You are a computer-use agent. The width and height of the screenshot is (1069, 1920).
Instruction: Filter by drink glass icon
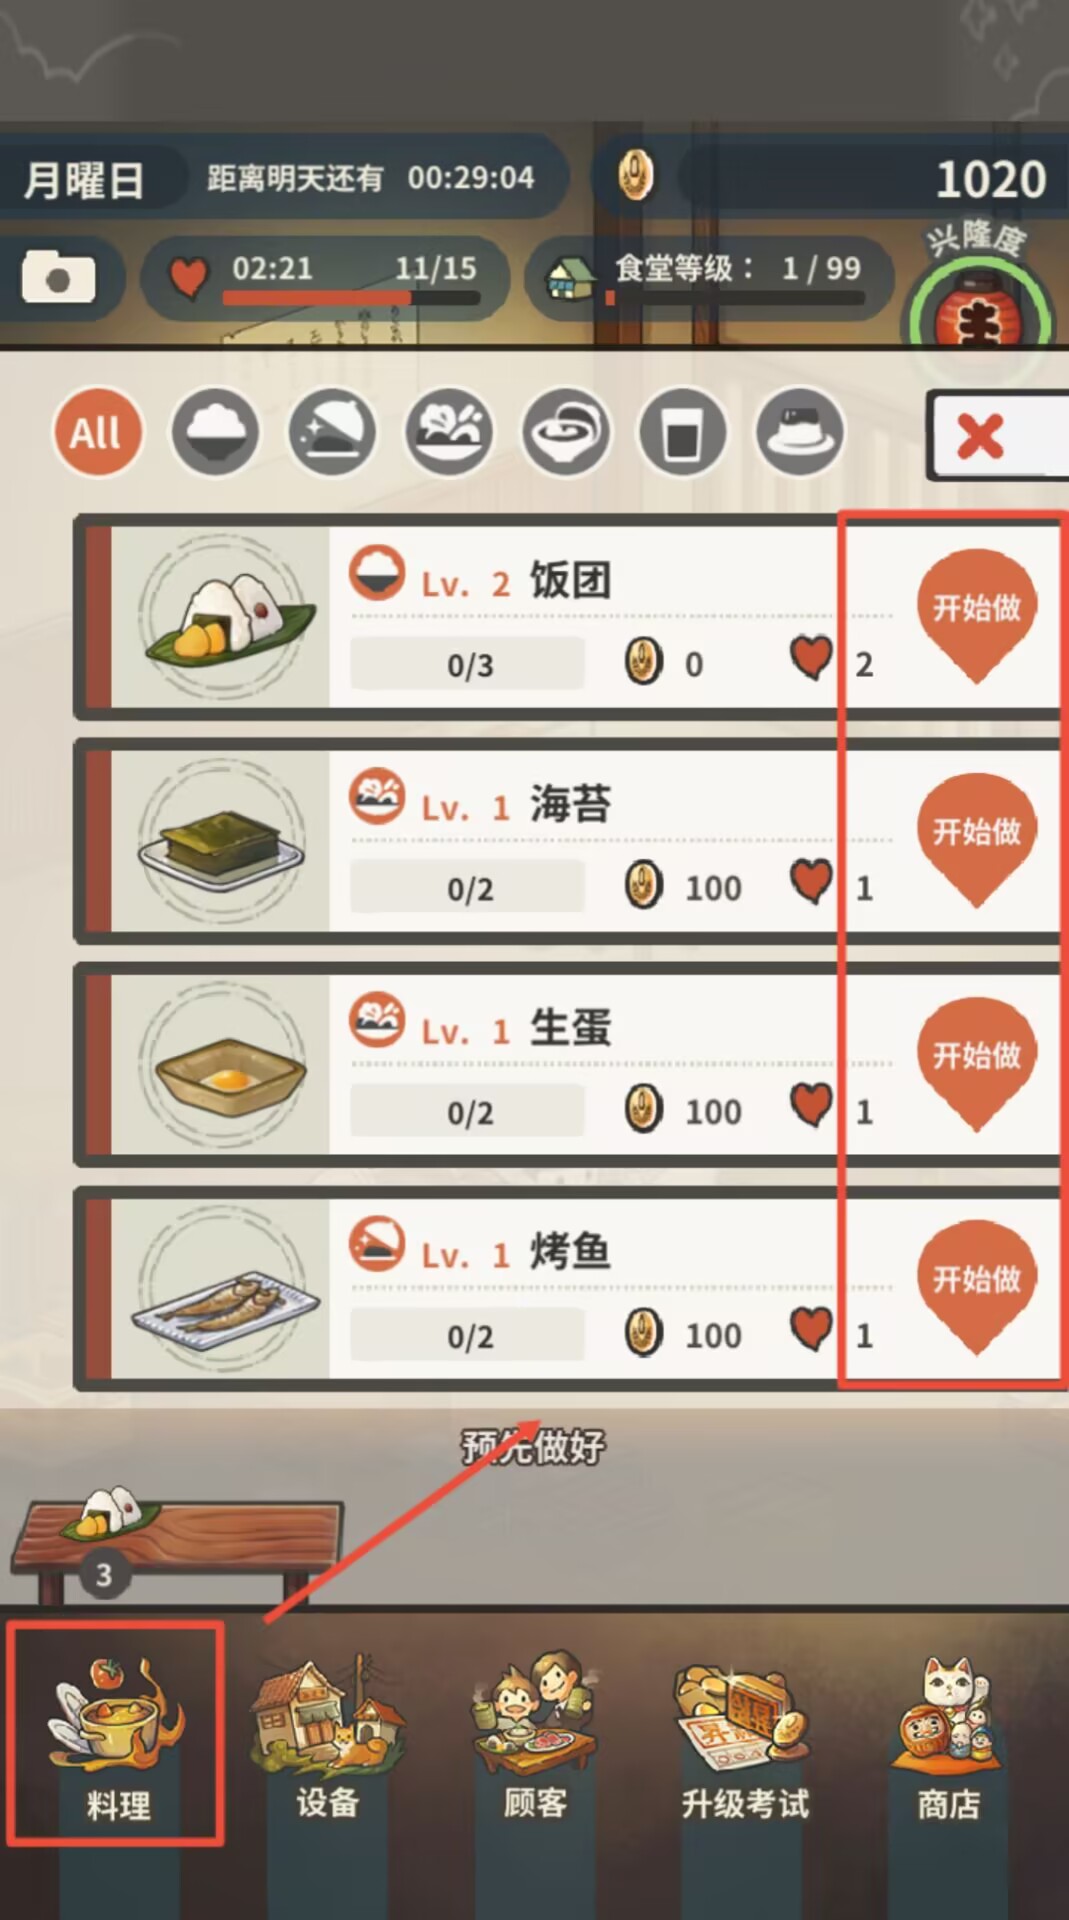click(683, 432)
